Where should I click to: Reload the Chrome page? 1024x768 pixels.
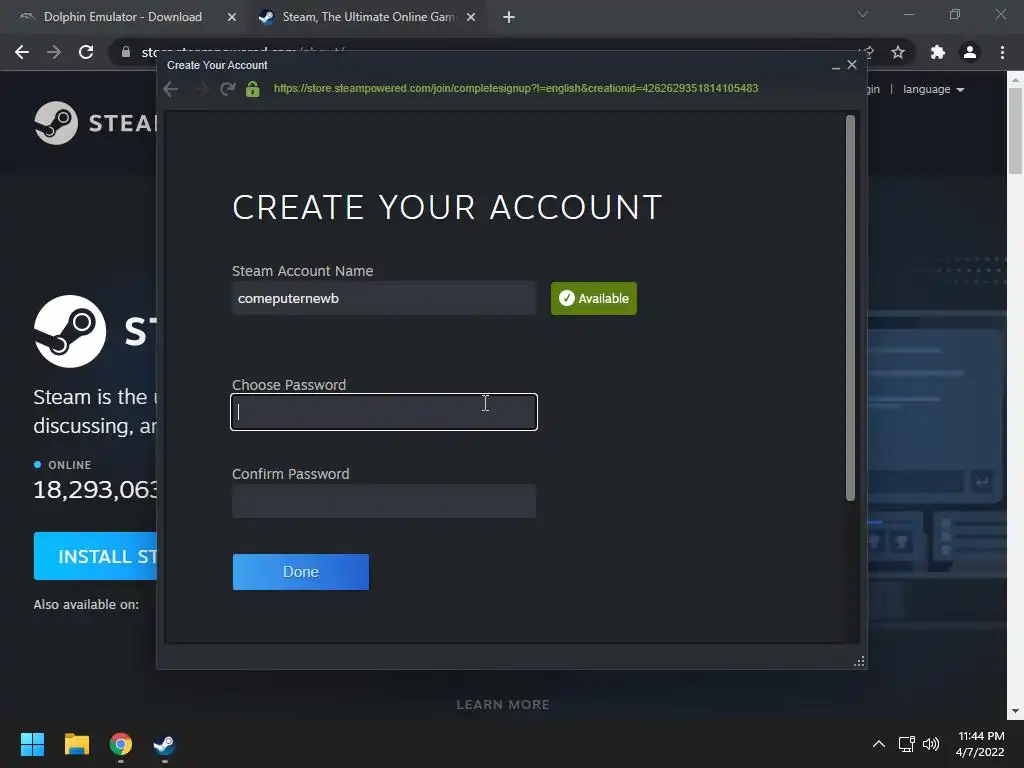click(x=86, y=52)
